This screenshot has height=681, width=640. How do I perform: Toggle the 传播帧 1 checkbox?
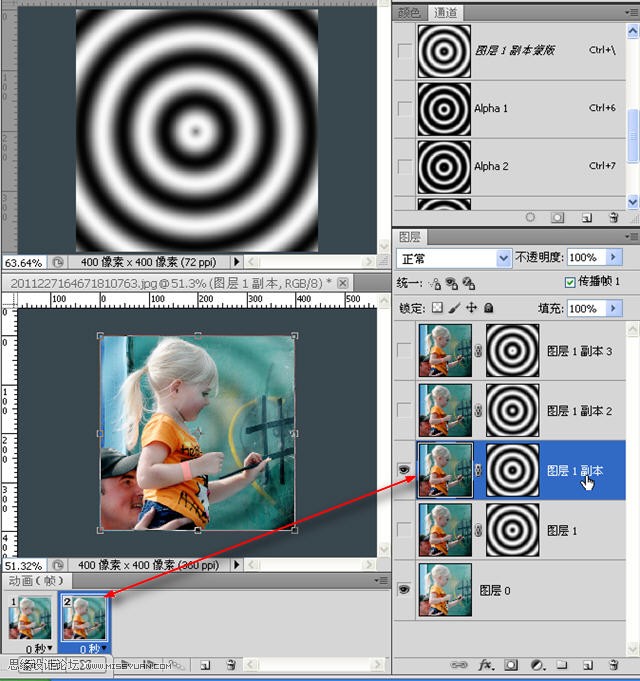[x=570, y=283]
